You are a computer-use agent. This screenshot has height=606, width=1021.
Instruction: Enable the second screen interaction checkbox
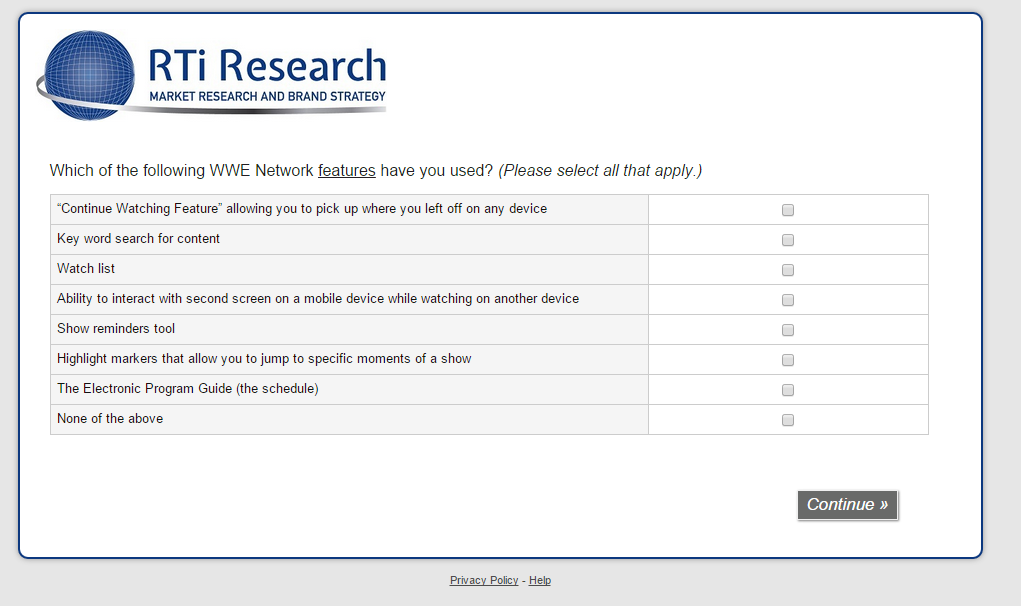tap(788, 299)
